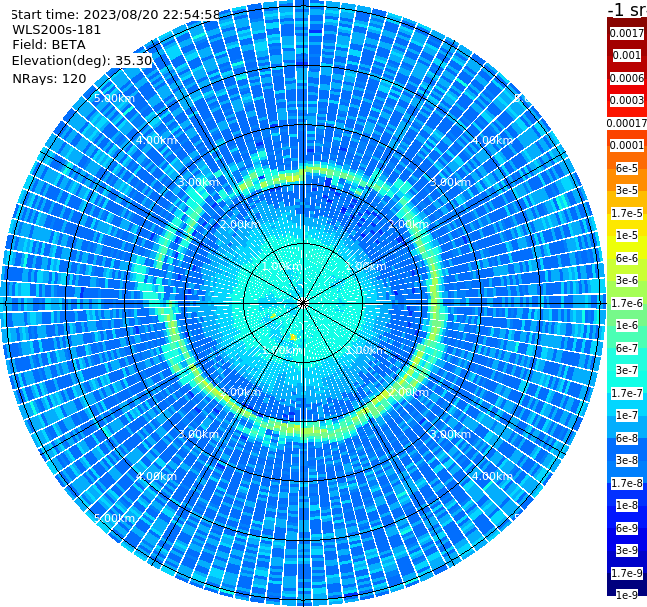647x607 pixels.
Task: Click the 0.0017 colorbar value
Action: [627, 33]
